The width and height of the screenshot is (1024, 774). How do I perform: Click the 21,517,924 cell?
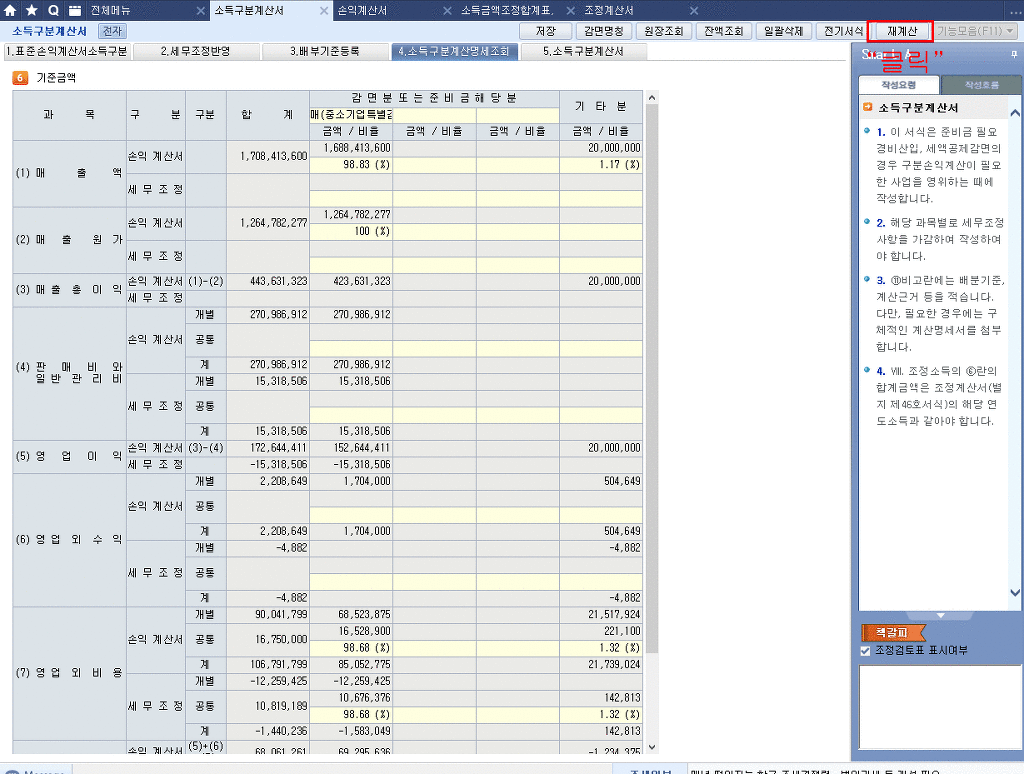pos(601,615)
